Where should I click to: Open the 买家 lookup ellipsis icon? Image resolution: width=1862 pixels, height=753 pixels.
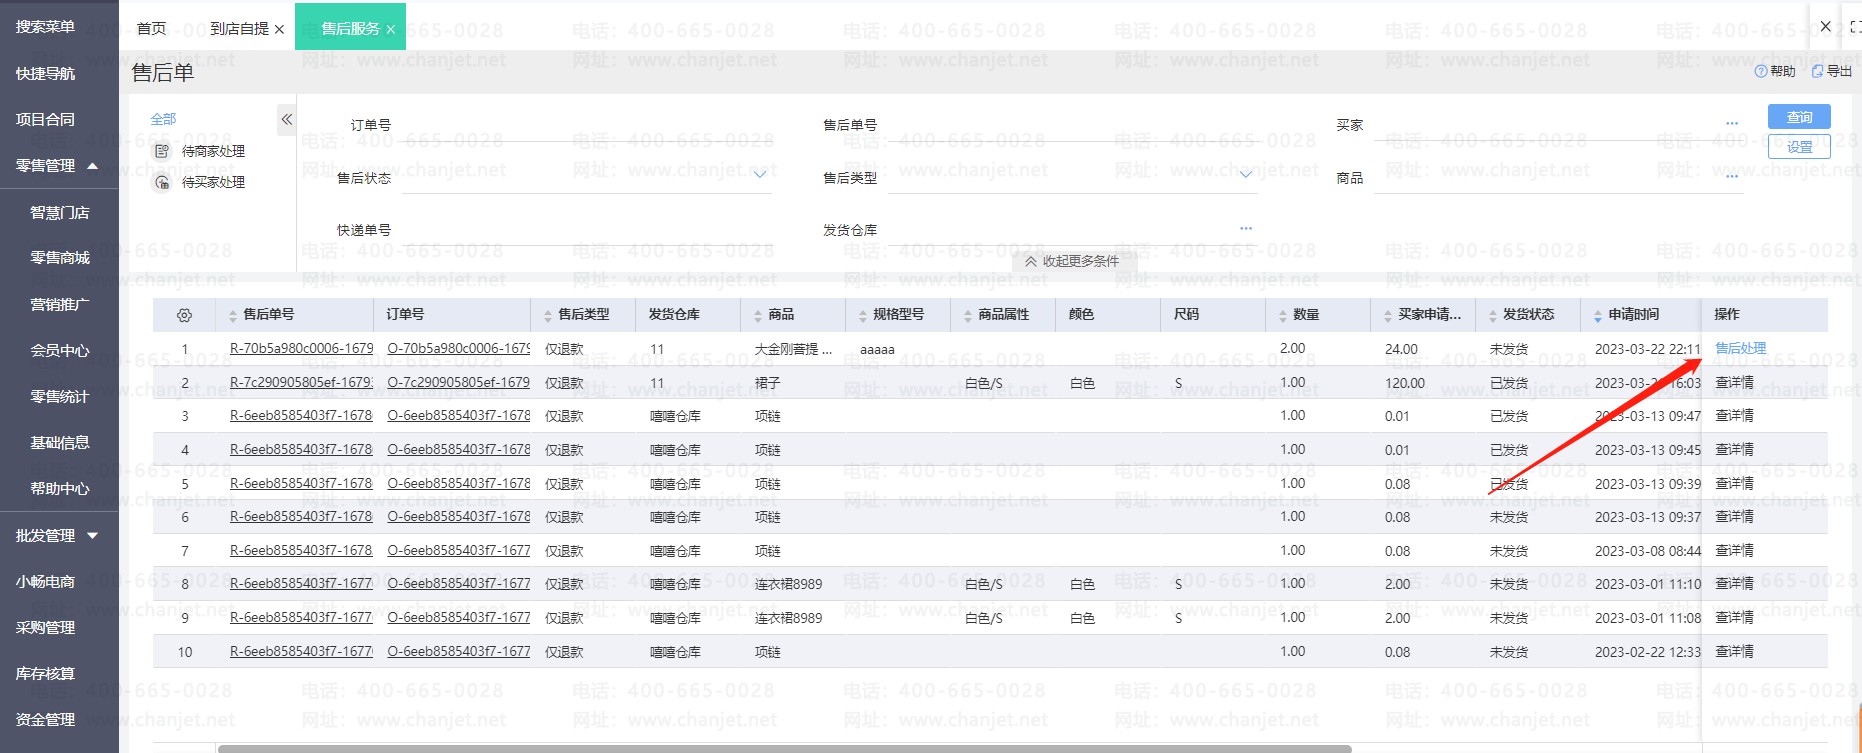[x=1732, y=124]
